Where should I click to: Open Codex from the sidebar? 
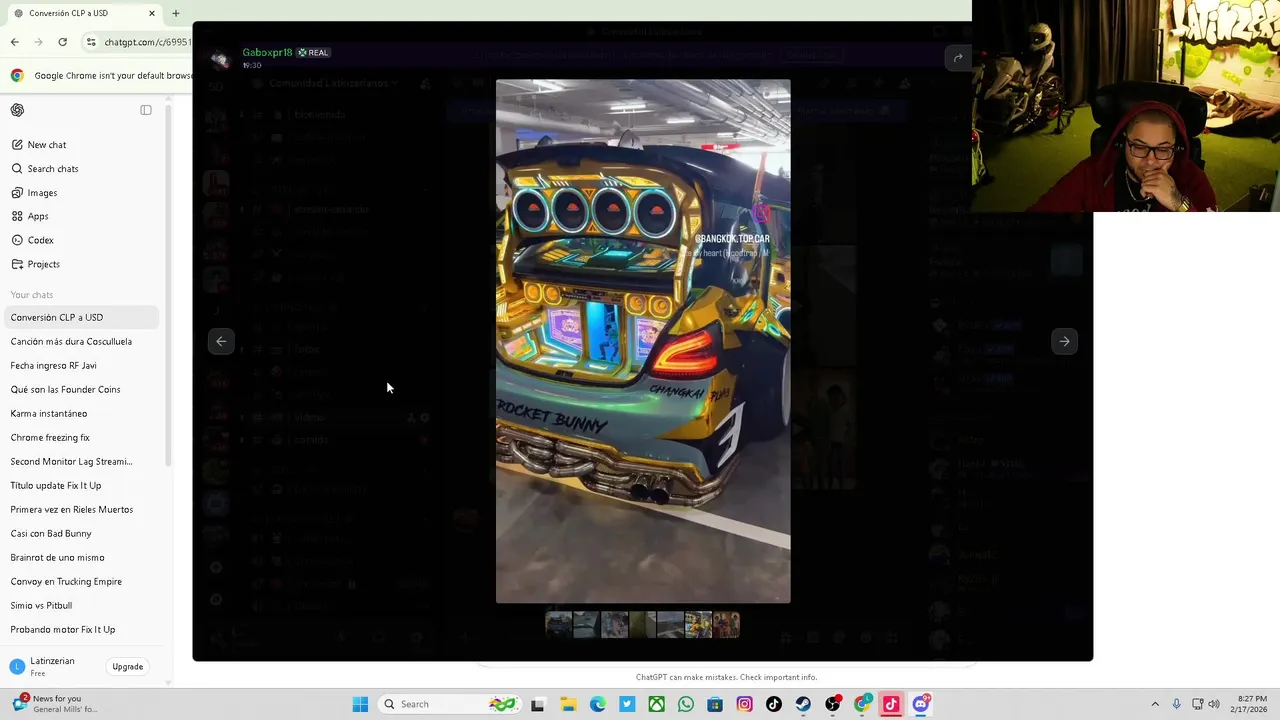[41, 240]
